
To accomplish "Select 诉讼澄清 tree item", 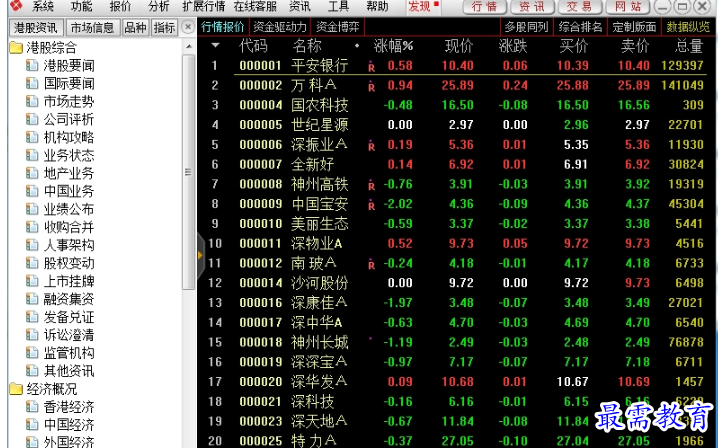I will (69, 335).
